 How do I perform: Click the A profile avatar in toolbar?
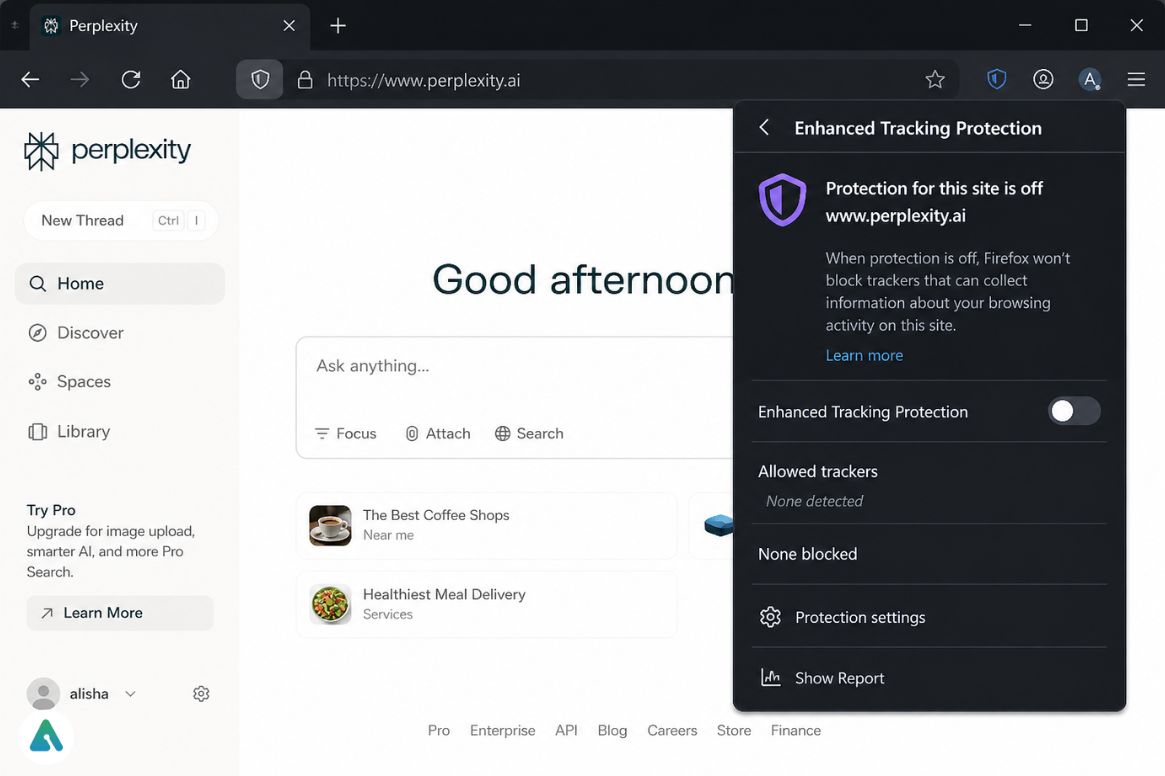1090,79
